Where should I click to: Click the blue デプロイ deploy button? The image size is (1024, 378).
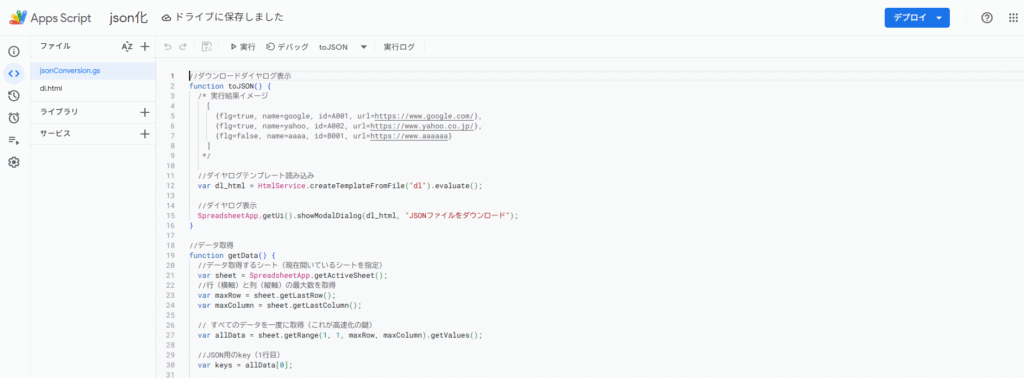point(917,18)
